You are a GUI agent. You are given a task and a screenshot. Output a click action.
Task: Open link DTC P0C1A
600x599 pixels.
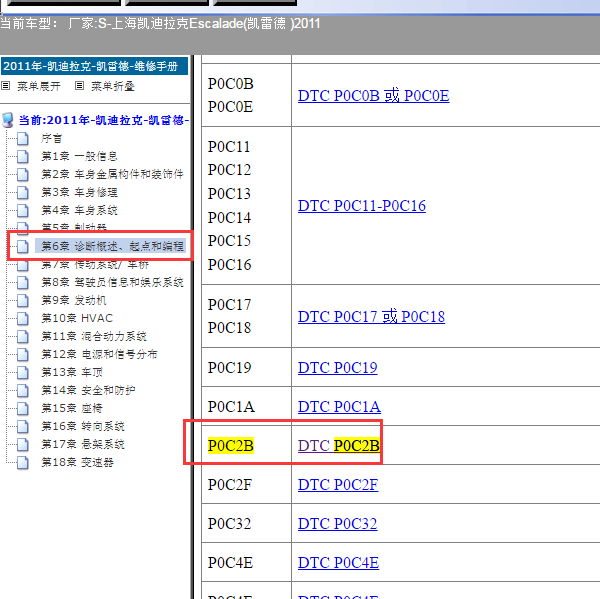339,407
